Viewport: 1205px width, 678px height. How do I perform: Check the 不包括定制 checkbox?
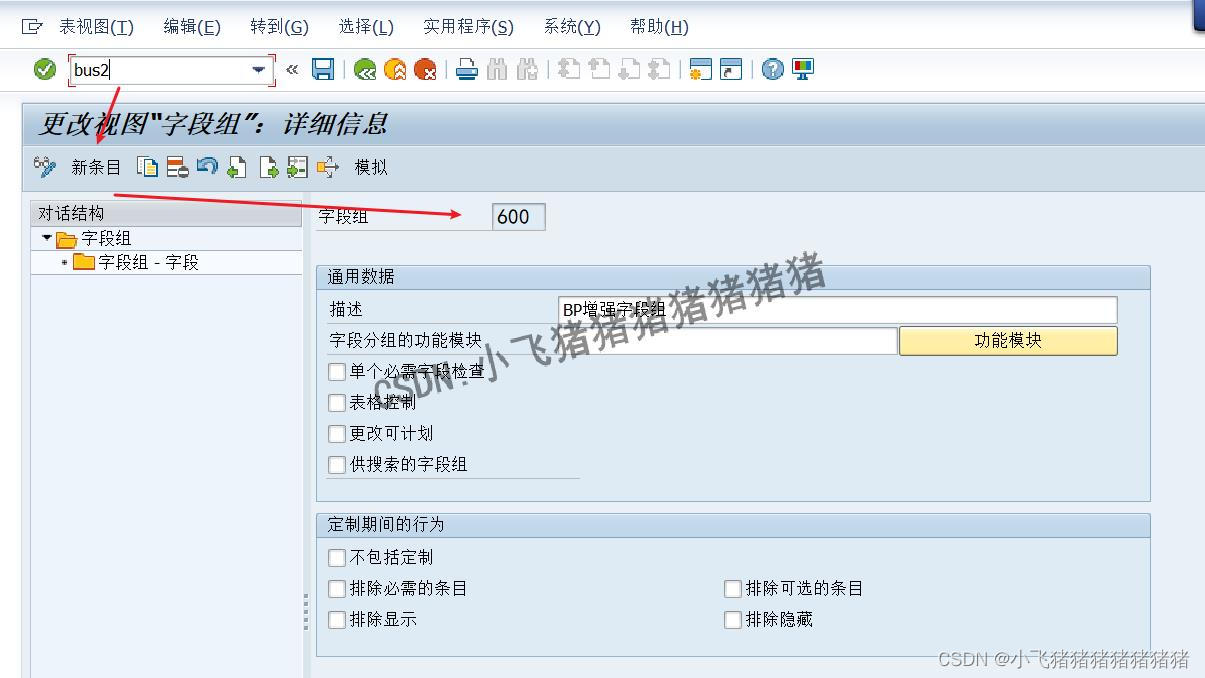coord(337,558)
